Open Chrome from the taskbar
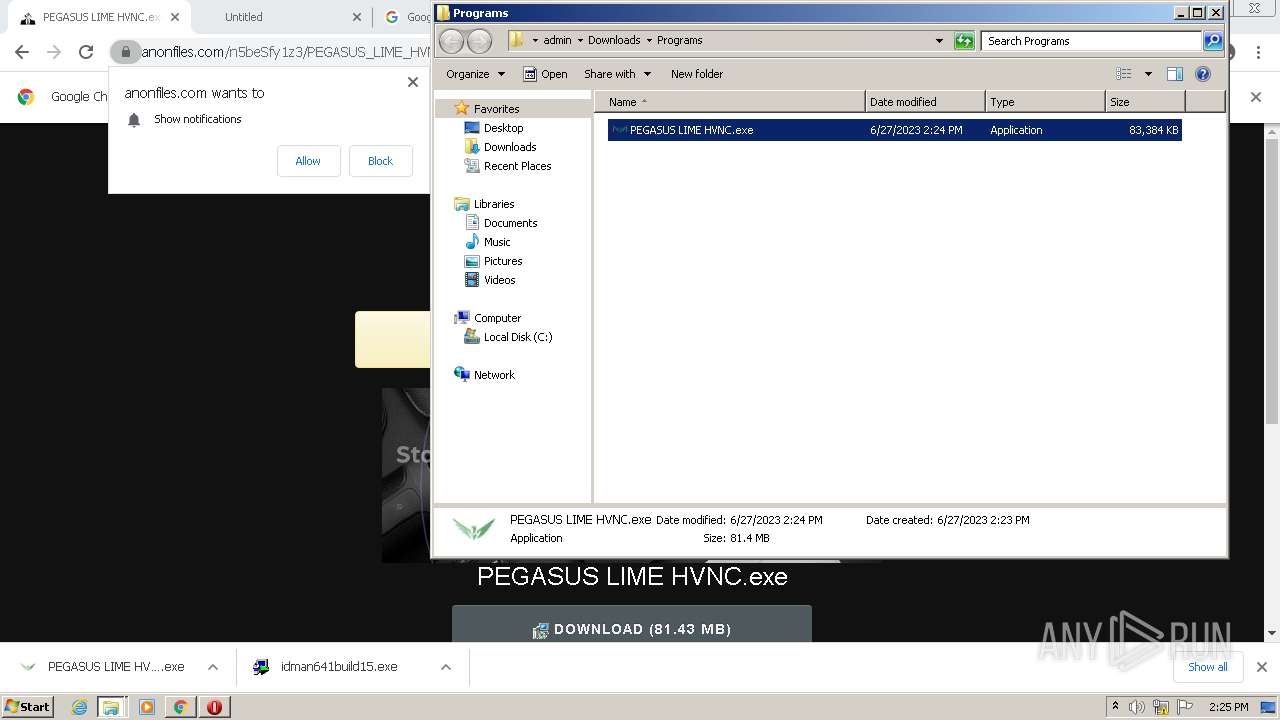Image resolution: width=1280 pixels, height=720 pixels. [180, 707]
